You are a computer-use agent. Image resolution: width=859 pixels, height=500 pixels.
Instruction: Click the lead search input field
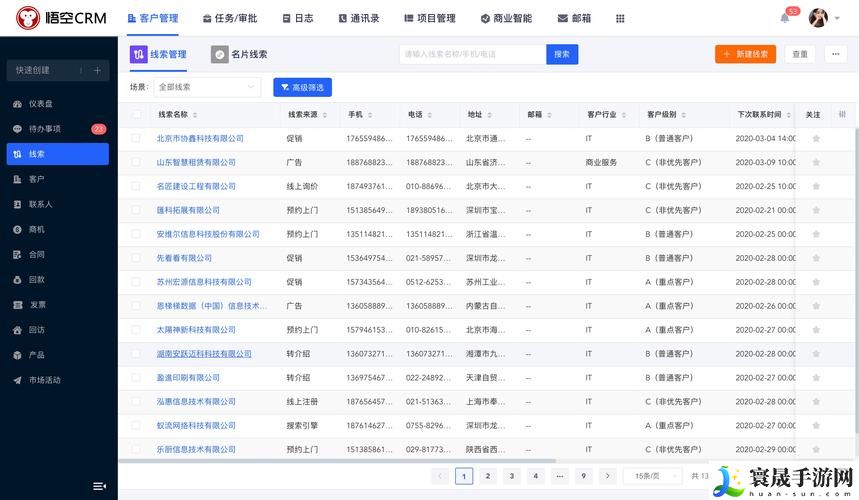click(473, 54)
